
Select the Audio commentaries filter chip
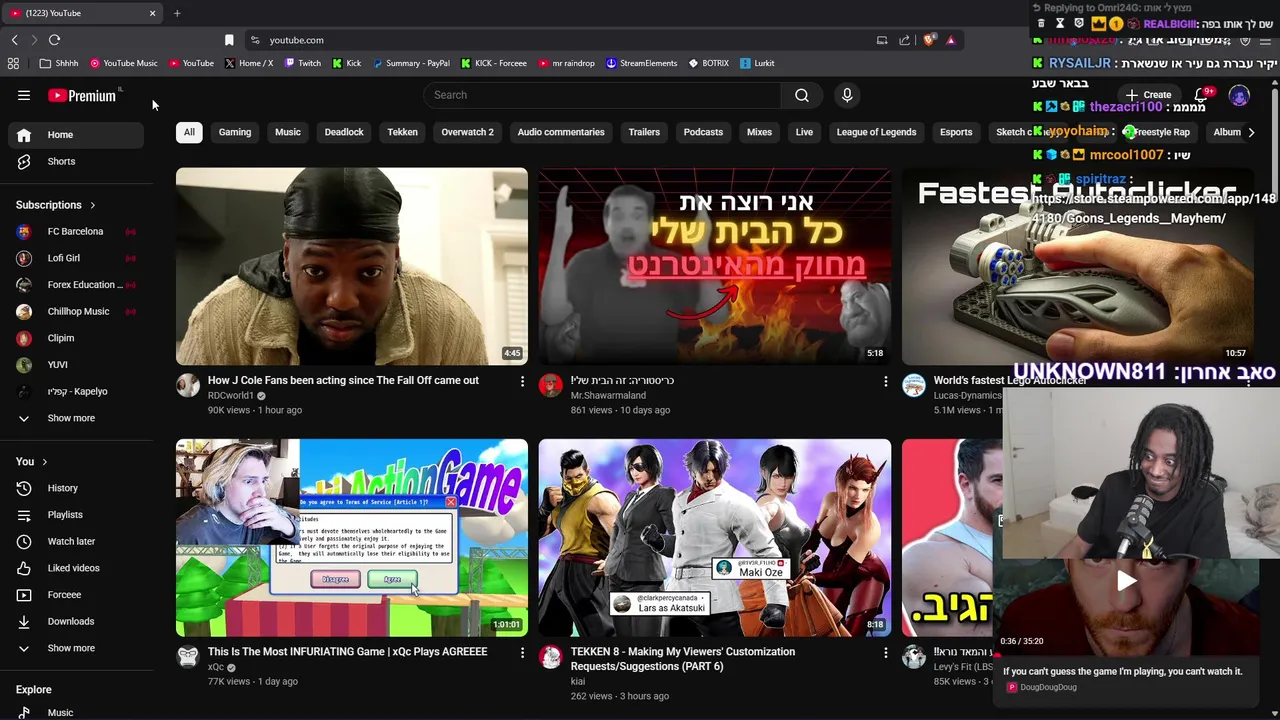click(561, 132)
